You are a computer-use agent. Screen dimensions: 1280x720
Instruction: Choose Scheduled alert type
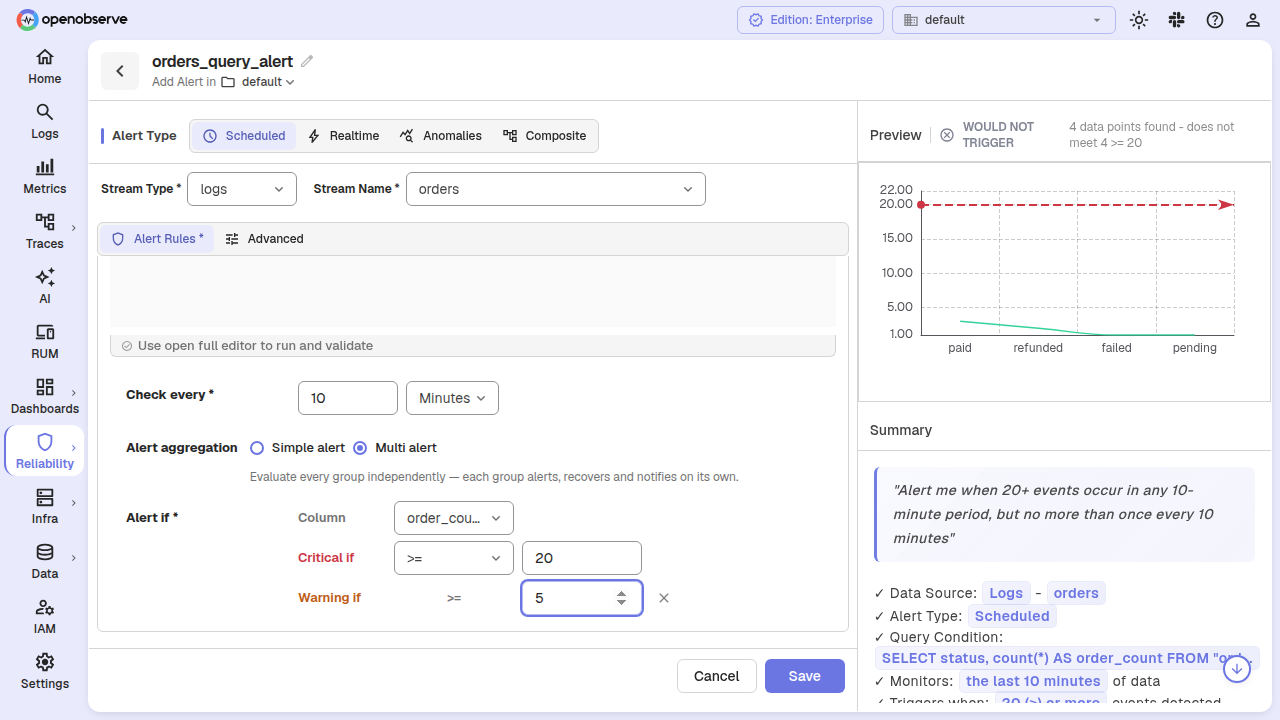coord(244,136)
